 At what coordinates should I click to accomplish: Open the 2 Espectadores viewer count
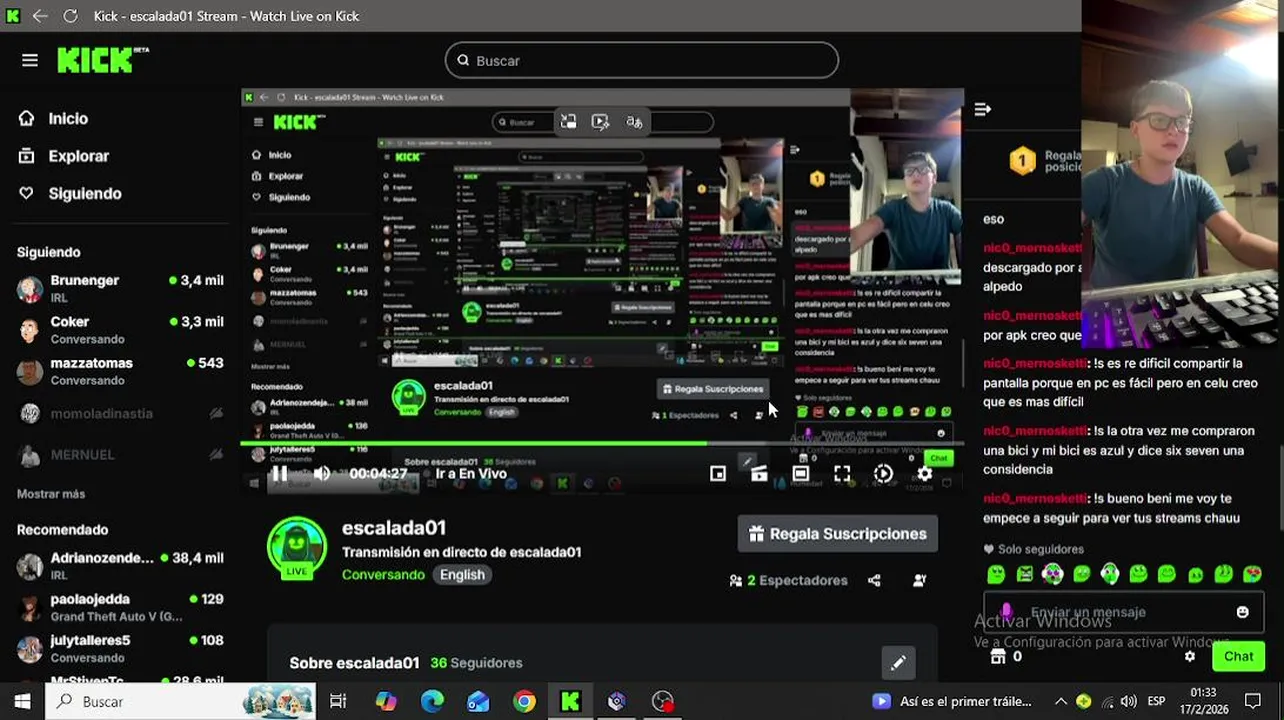788,580
